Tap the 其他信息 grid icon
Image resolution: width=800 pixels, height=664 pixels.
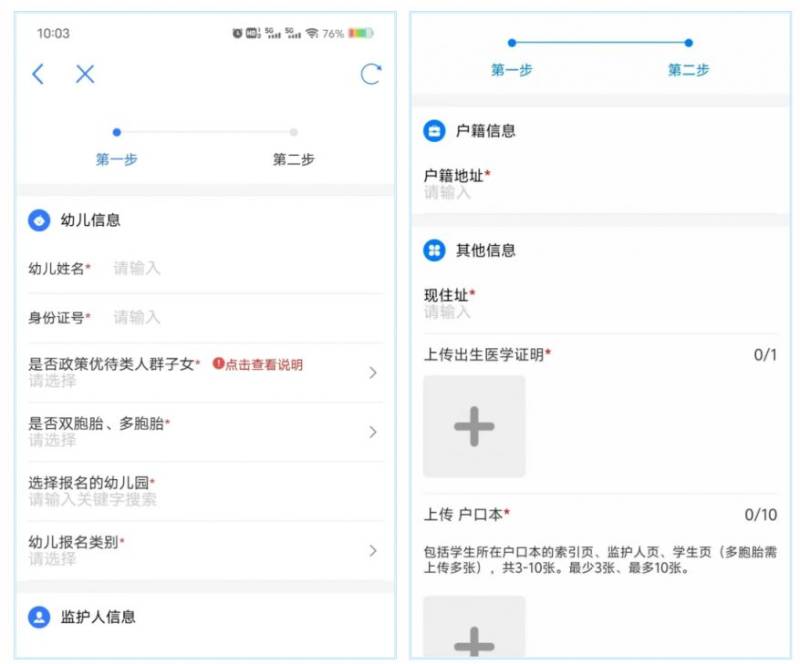434,250
